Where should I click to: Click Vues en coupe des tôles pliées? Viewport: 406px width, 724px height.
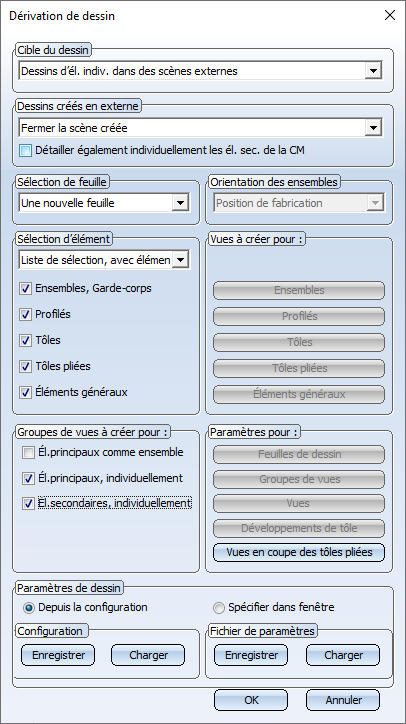click(299, 553)
